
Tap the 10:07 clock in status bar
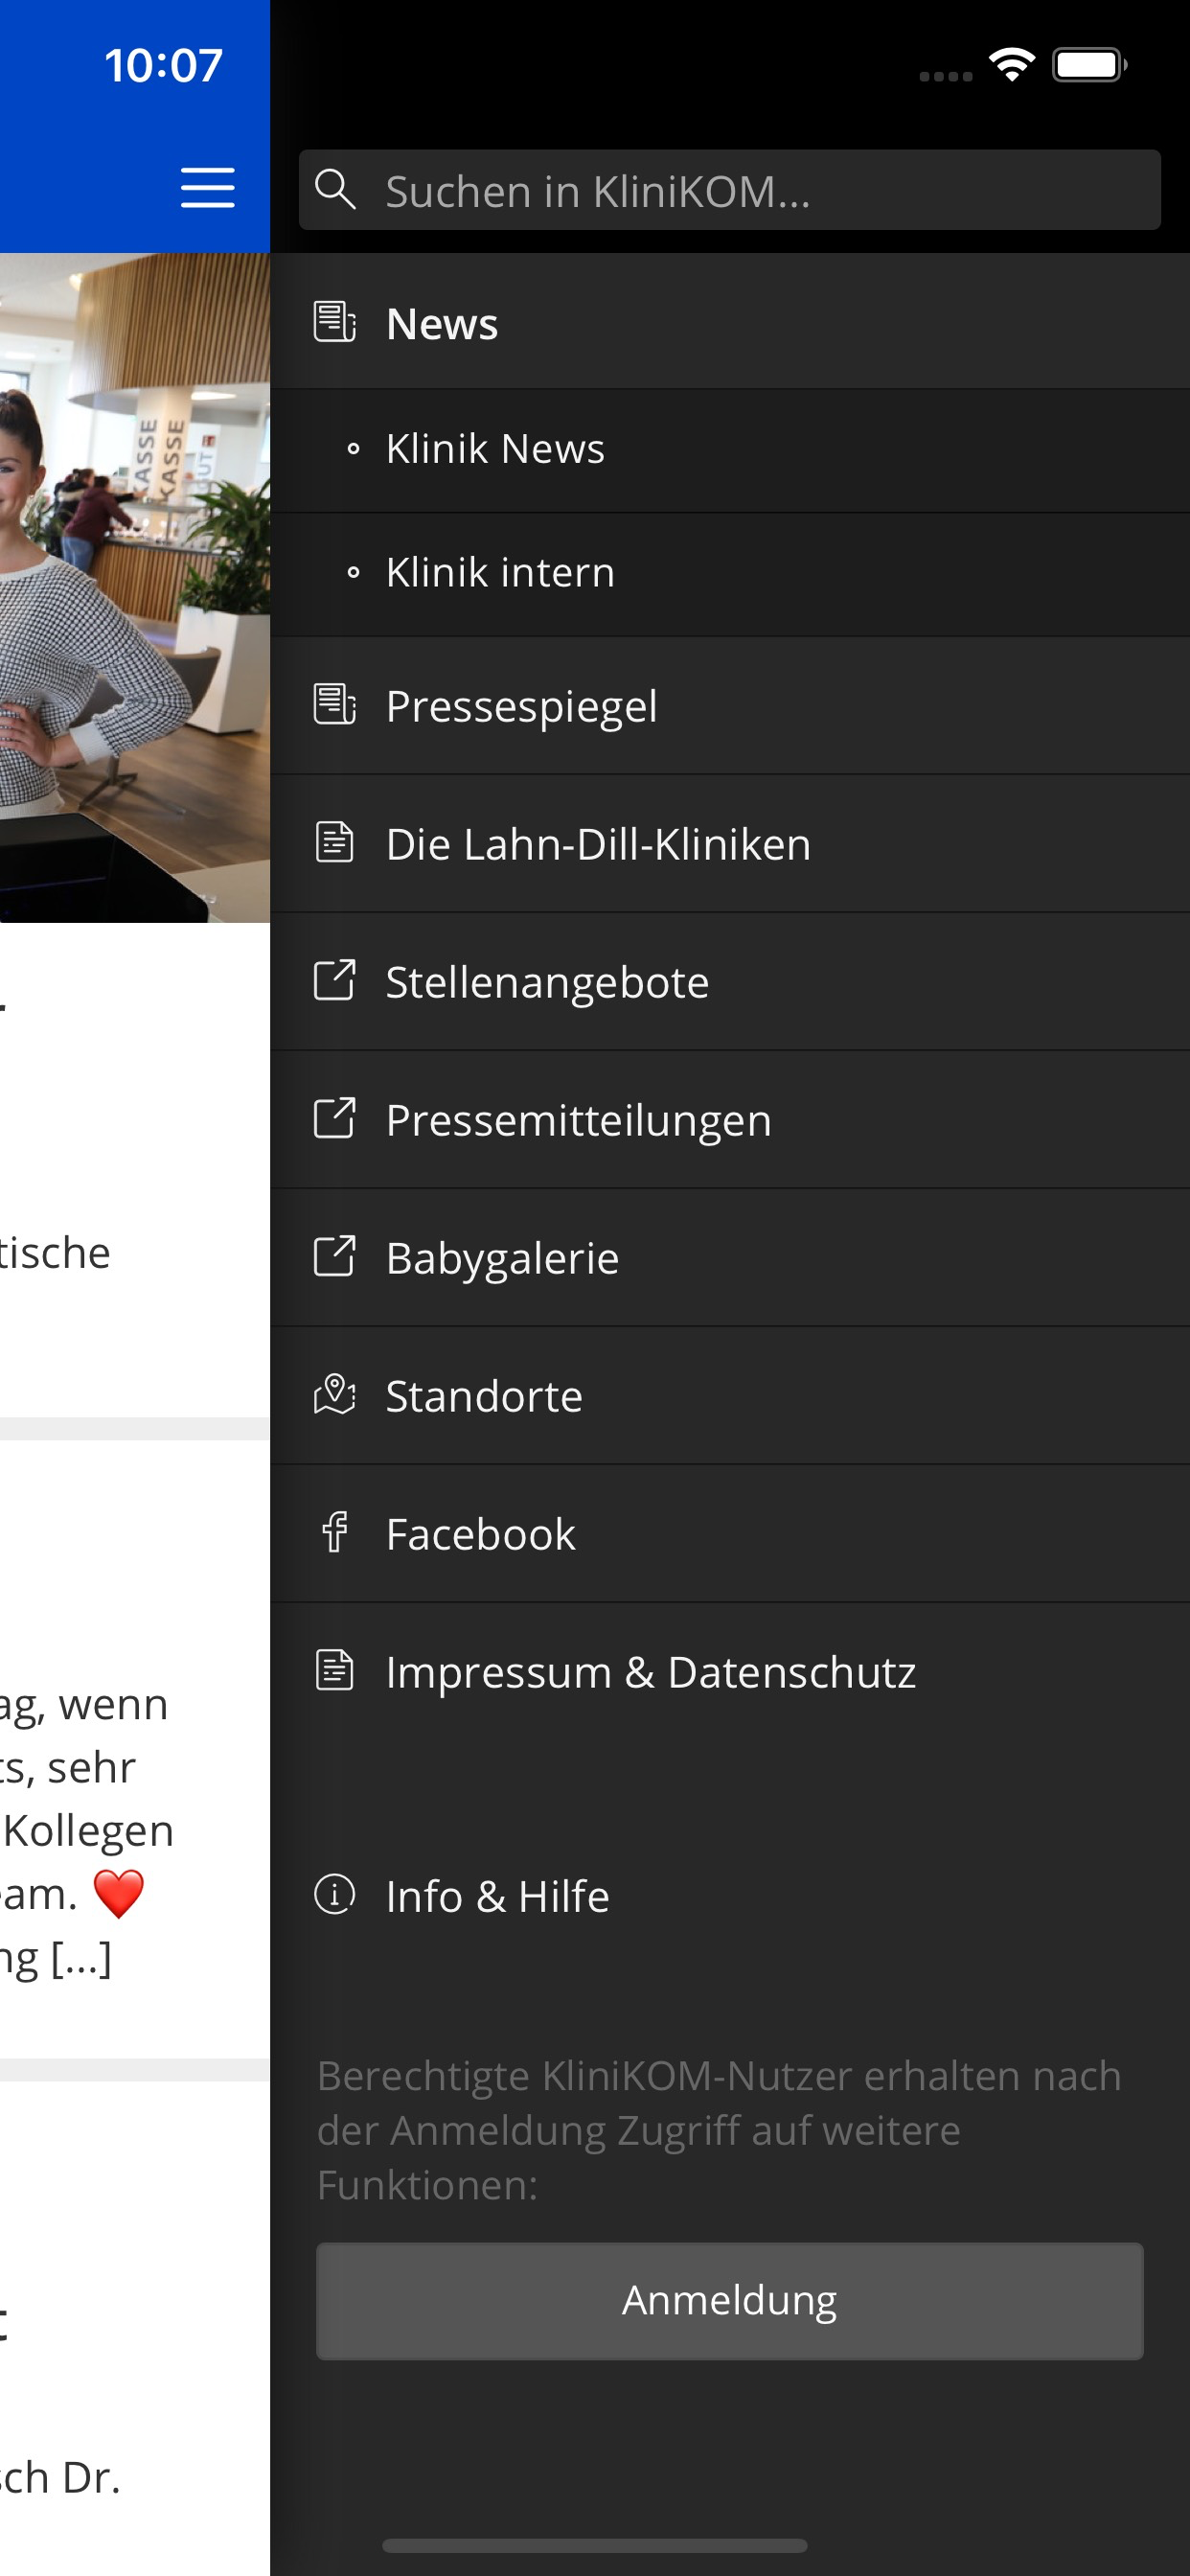(163, 65)
